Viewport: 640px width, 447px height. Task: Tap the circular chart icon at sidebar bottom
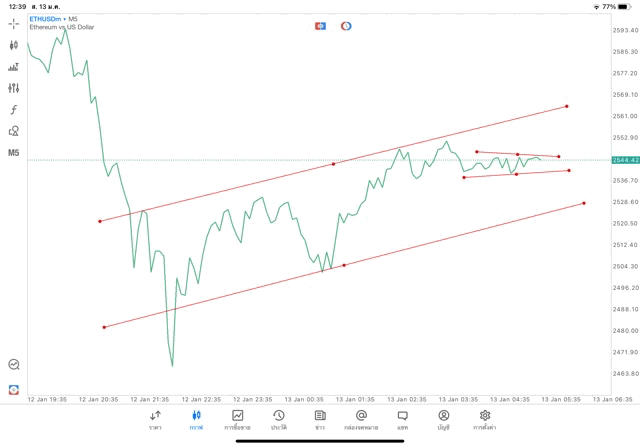point(14,365)
